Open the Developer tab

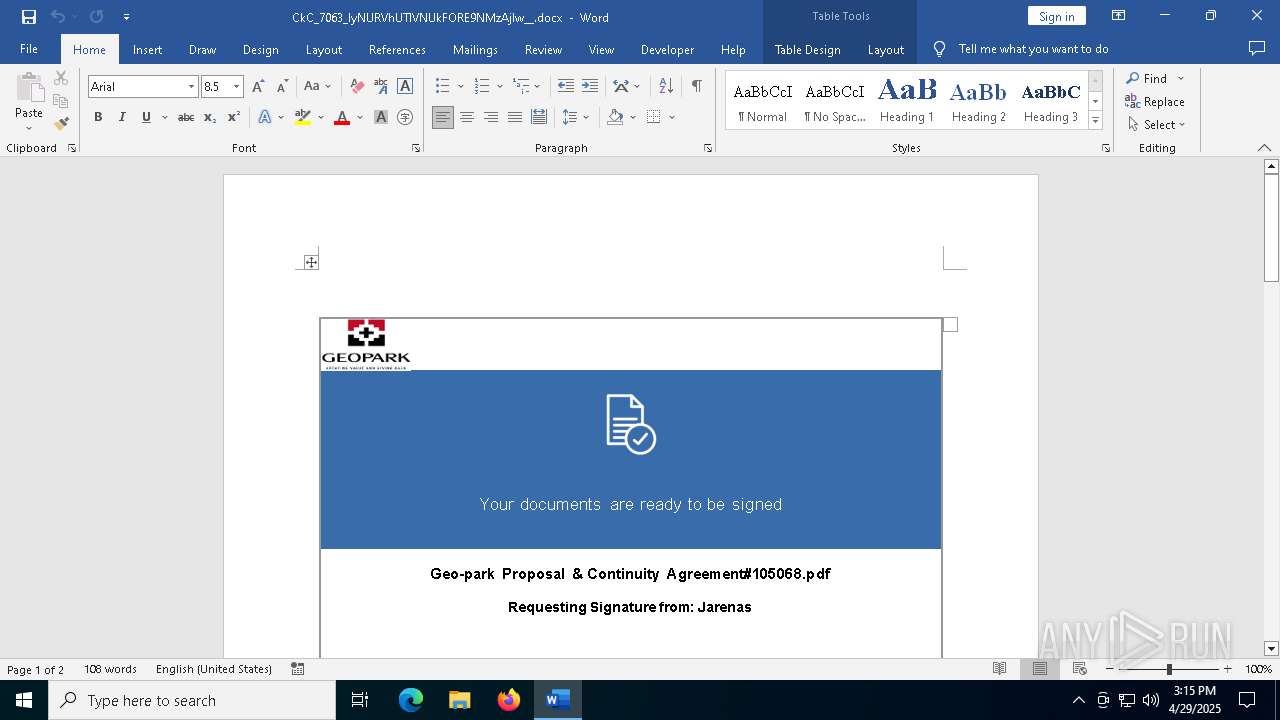(667, 49)
